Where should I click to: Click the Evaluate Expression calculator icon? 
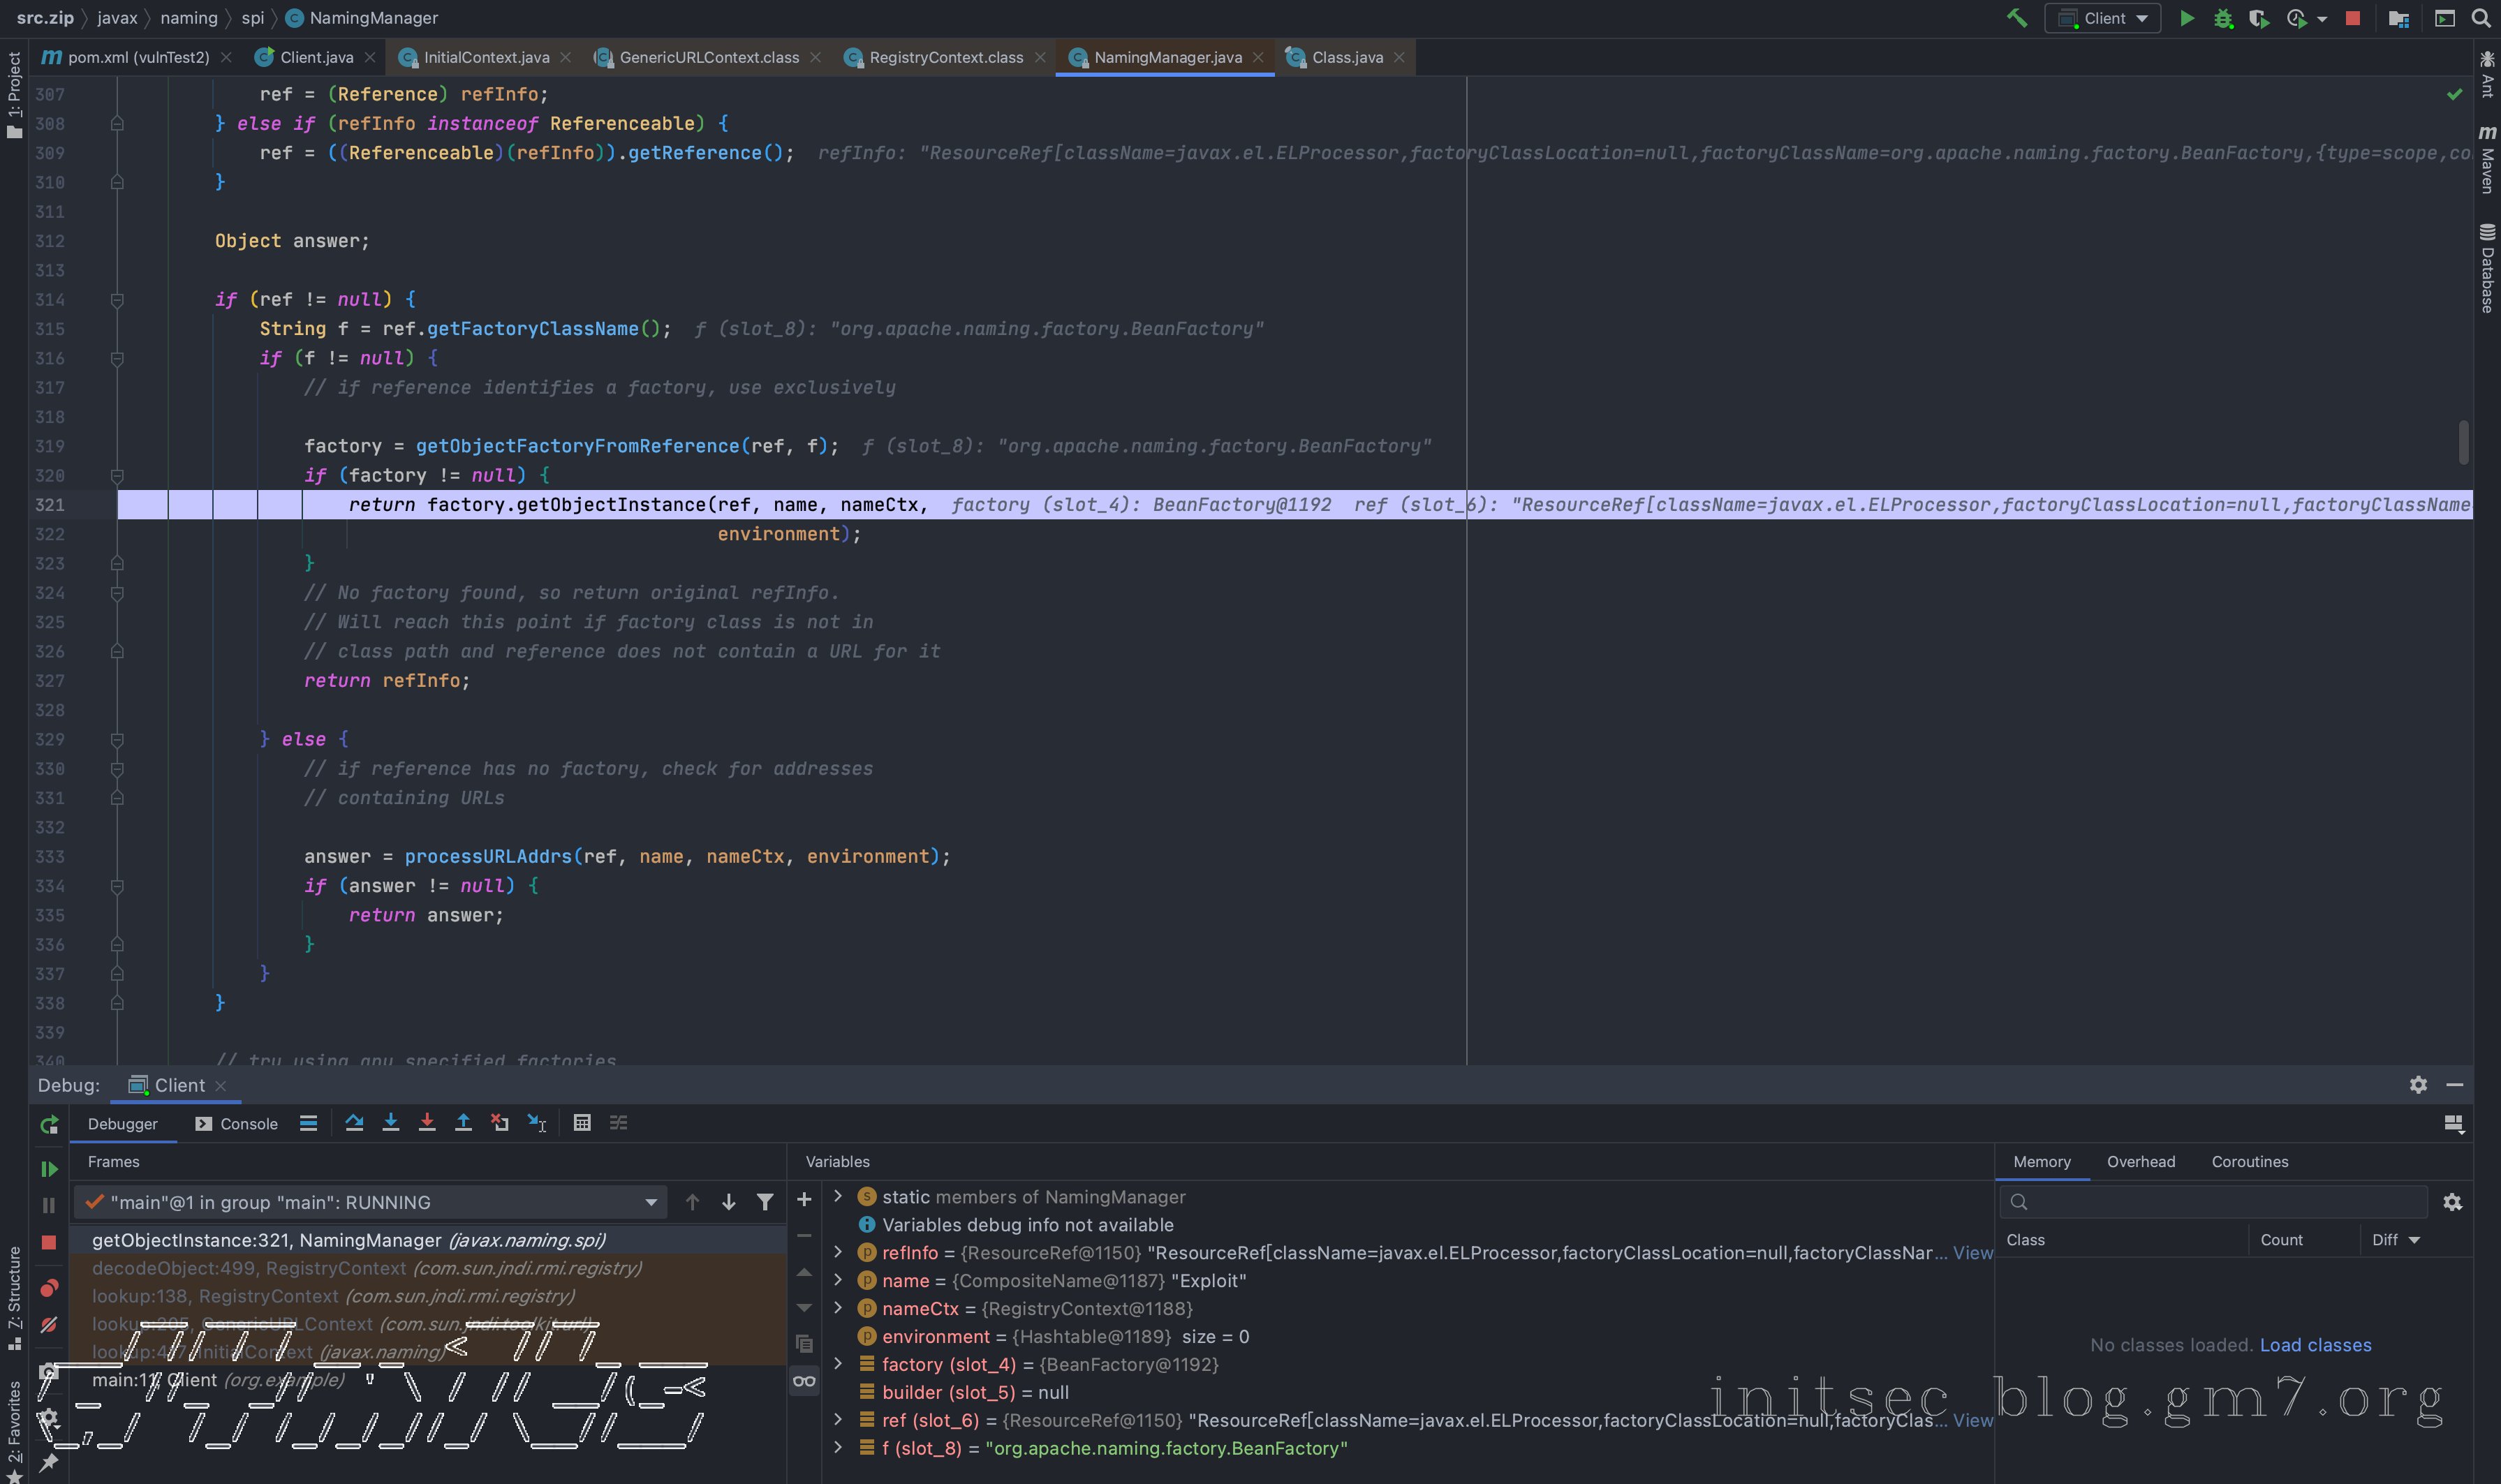coord(582,1123)
